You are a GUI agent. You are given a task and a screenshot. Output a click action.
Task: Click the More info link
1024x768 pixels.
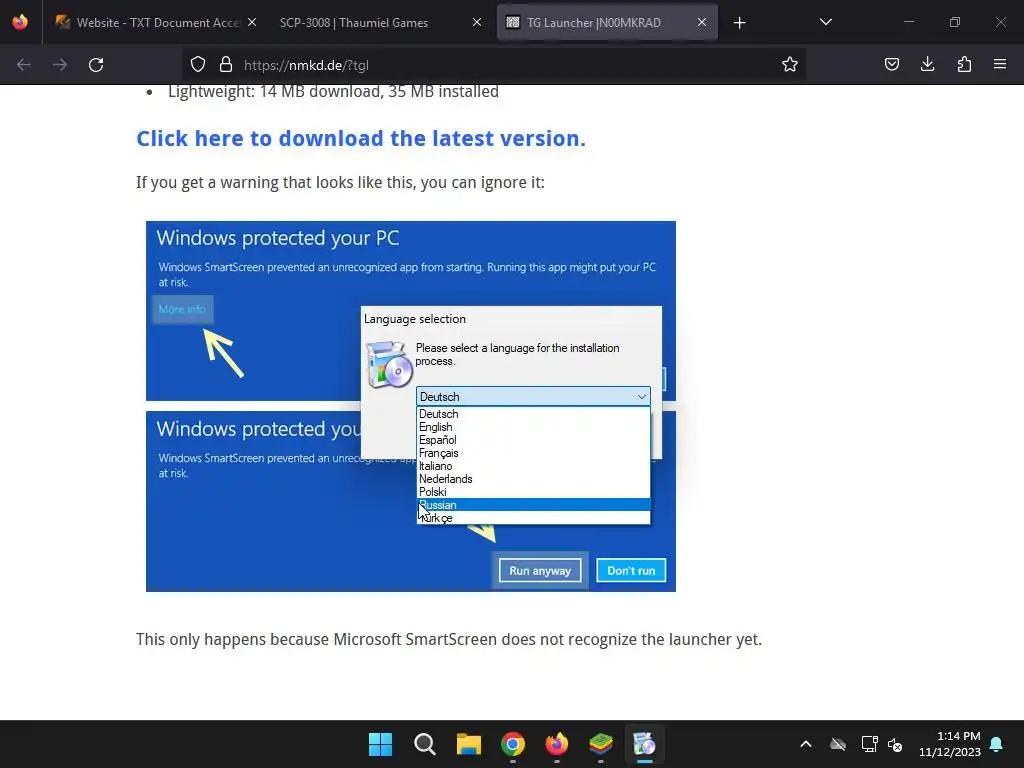182,309
